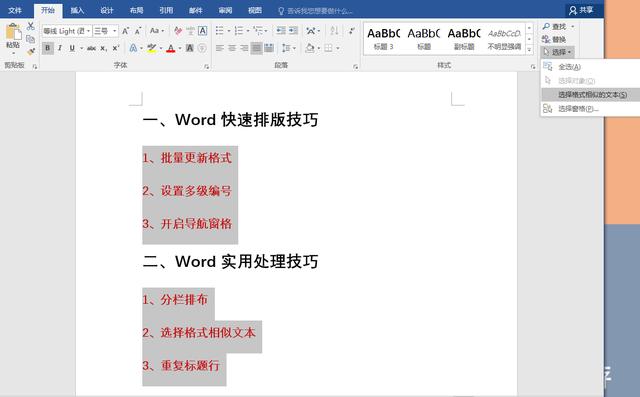
Task: Open the 选择 dropdown button
Action: (x=558, y=52)
